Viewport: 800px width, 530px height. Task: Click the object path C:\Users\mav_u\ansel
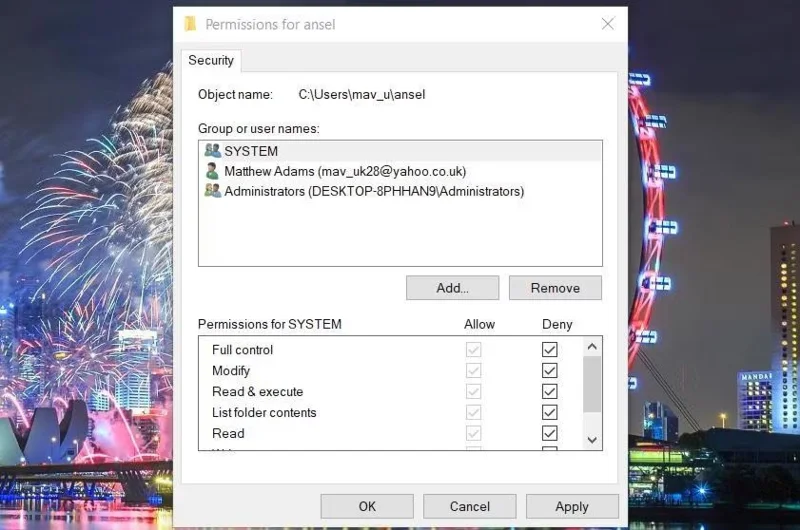(362, 94)
